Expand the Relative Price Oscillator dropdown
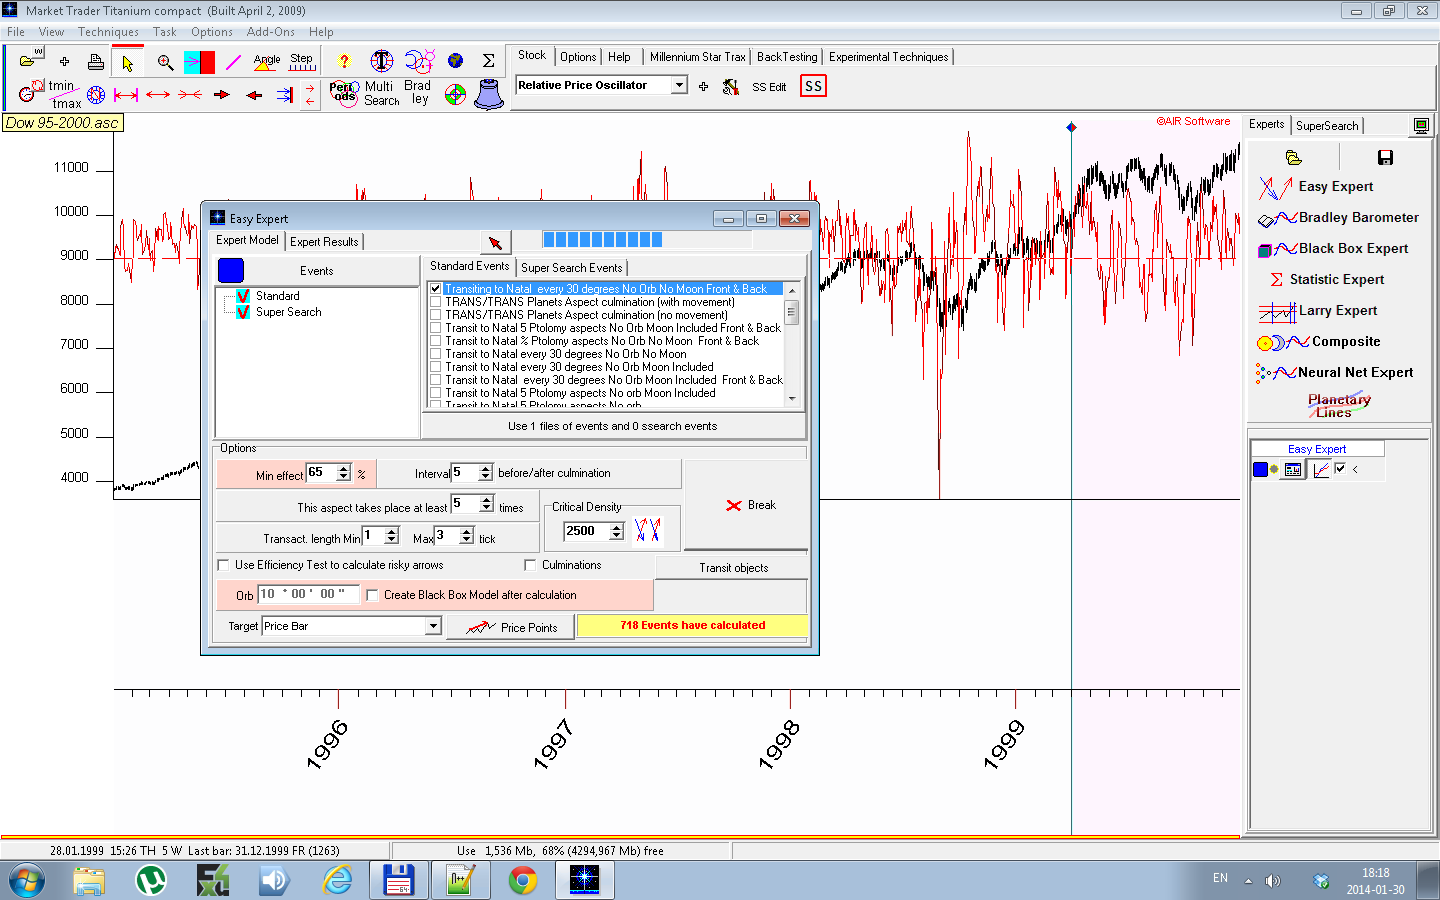1440x900 pixels. coord(679,86)
